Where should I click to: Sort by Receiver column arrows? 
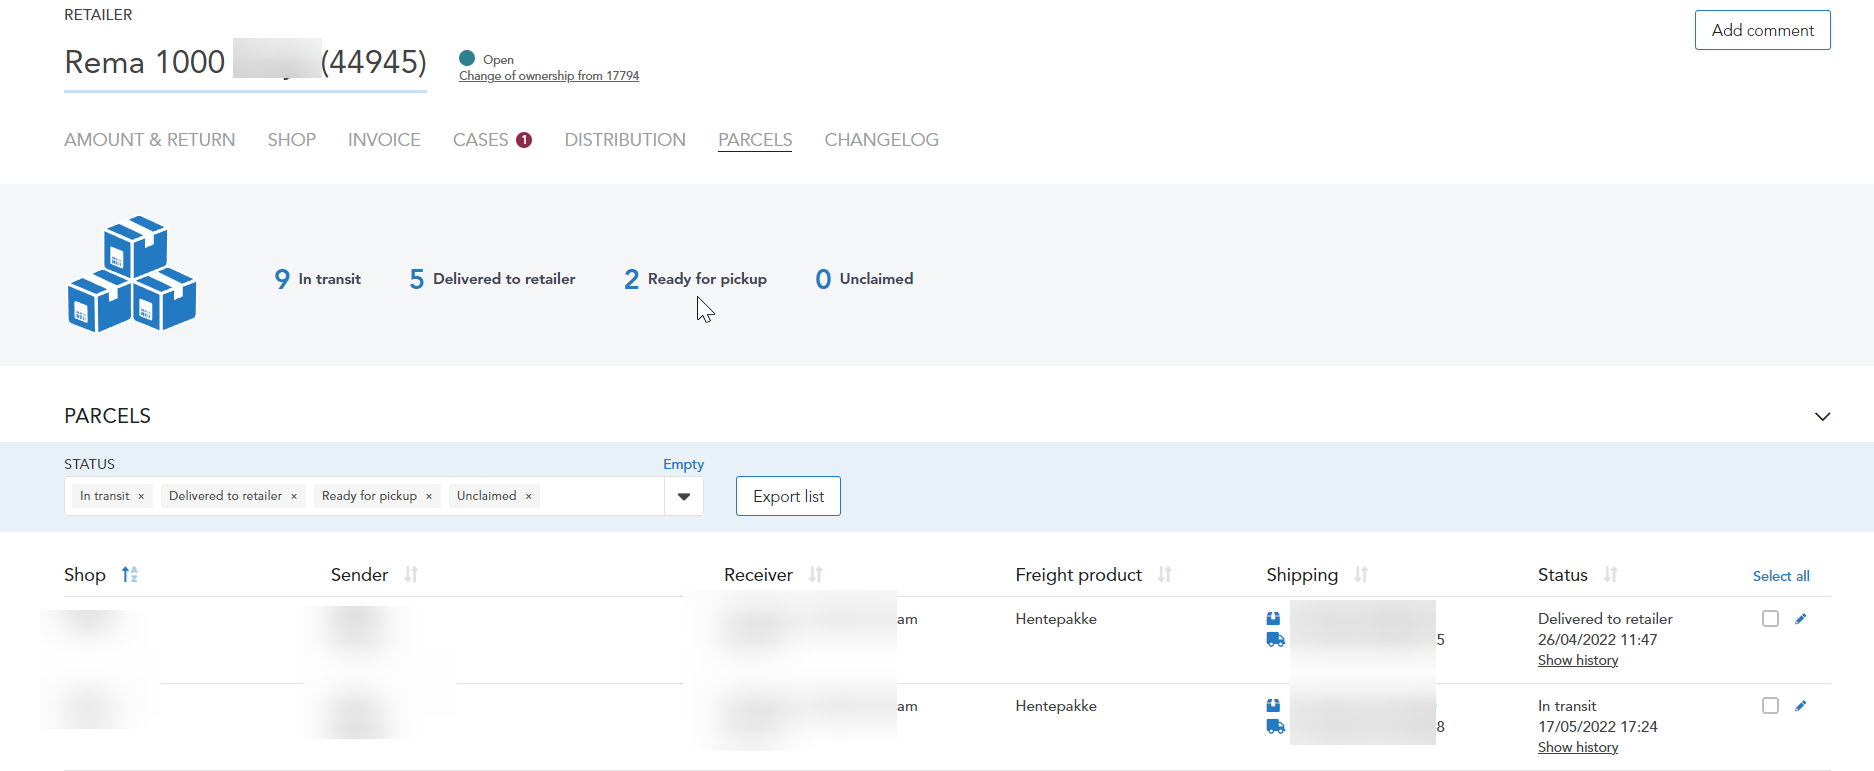click(x=816, y=574)
